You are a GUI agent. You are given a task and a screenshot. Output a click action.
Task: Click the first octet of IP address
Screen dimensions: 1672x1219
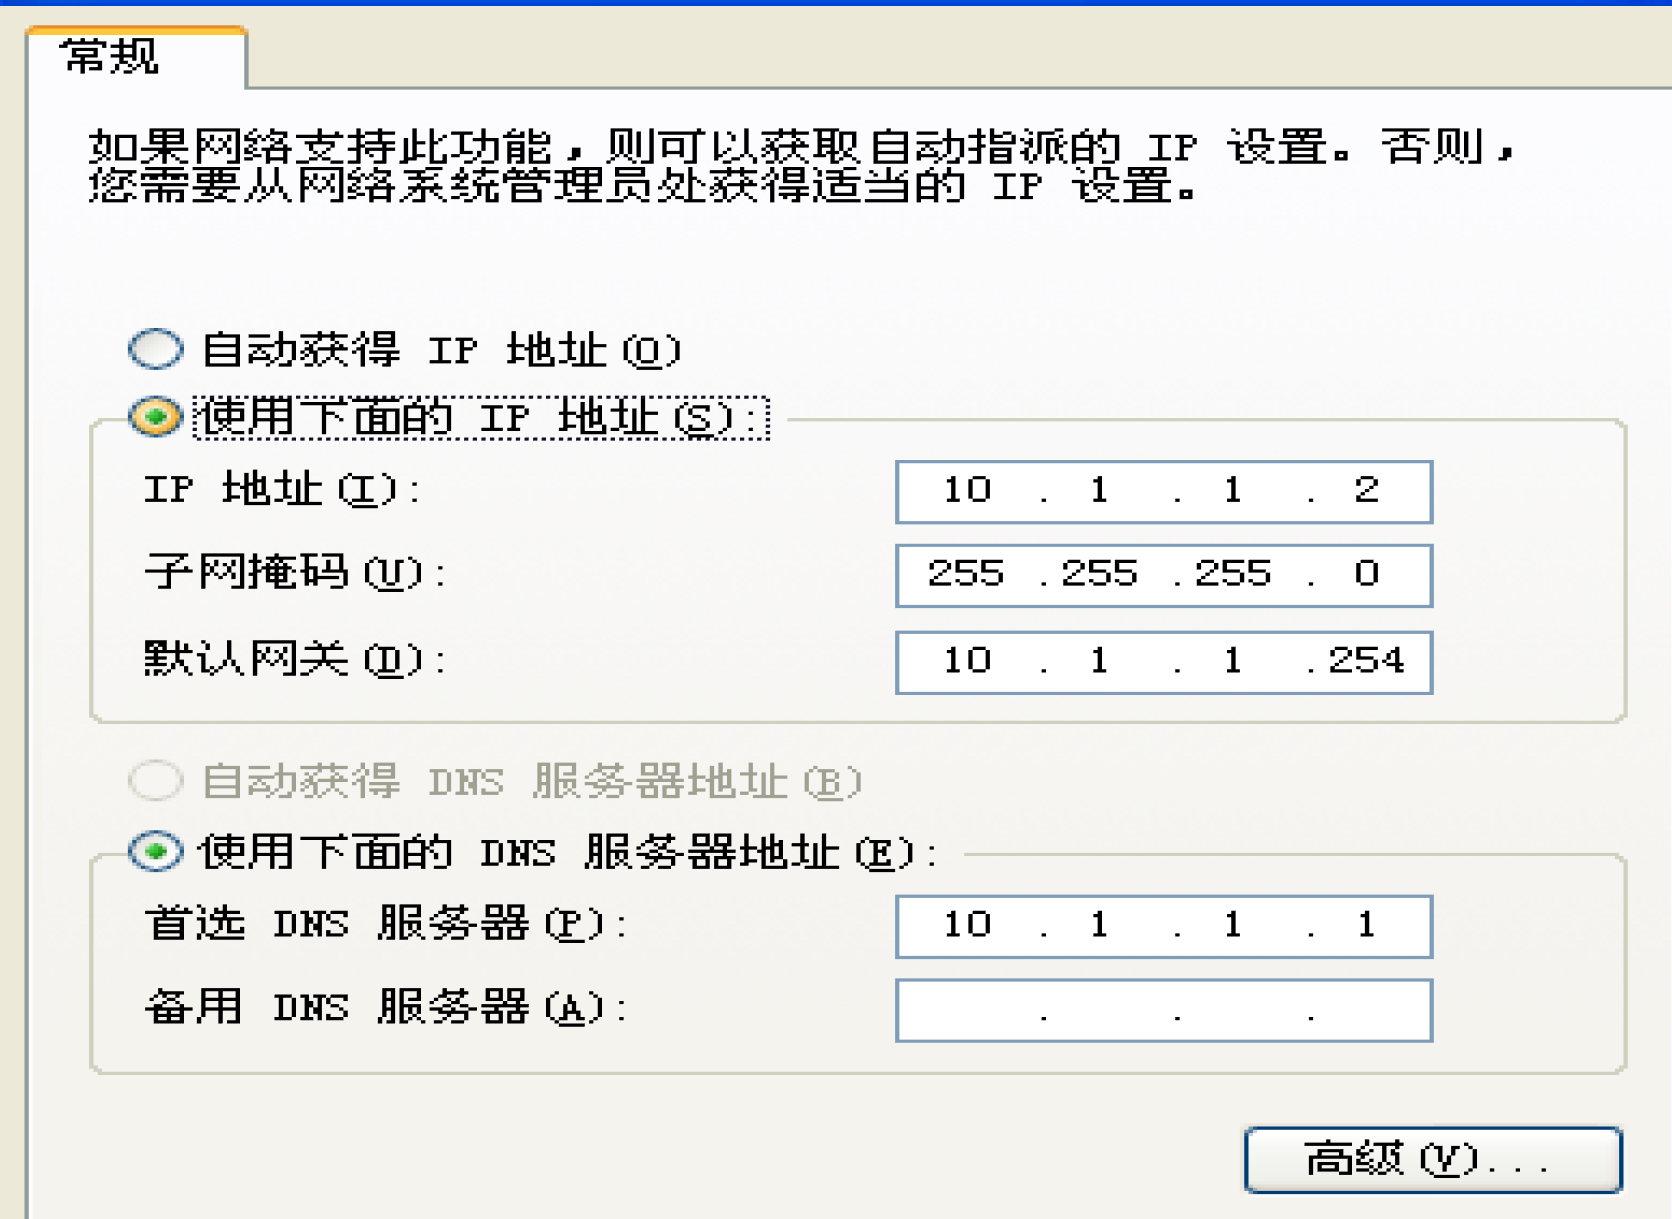[x=967, y=490]
